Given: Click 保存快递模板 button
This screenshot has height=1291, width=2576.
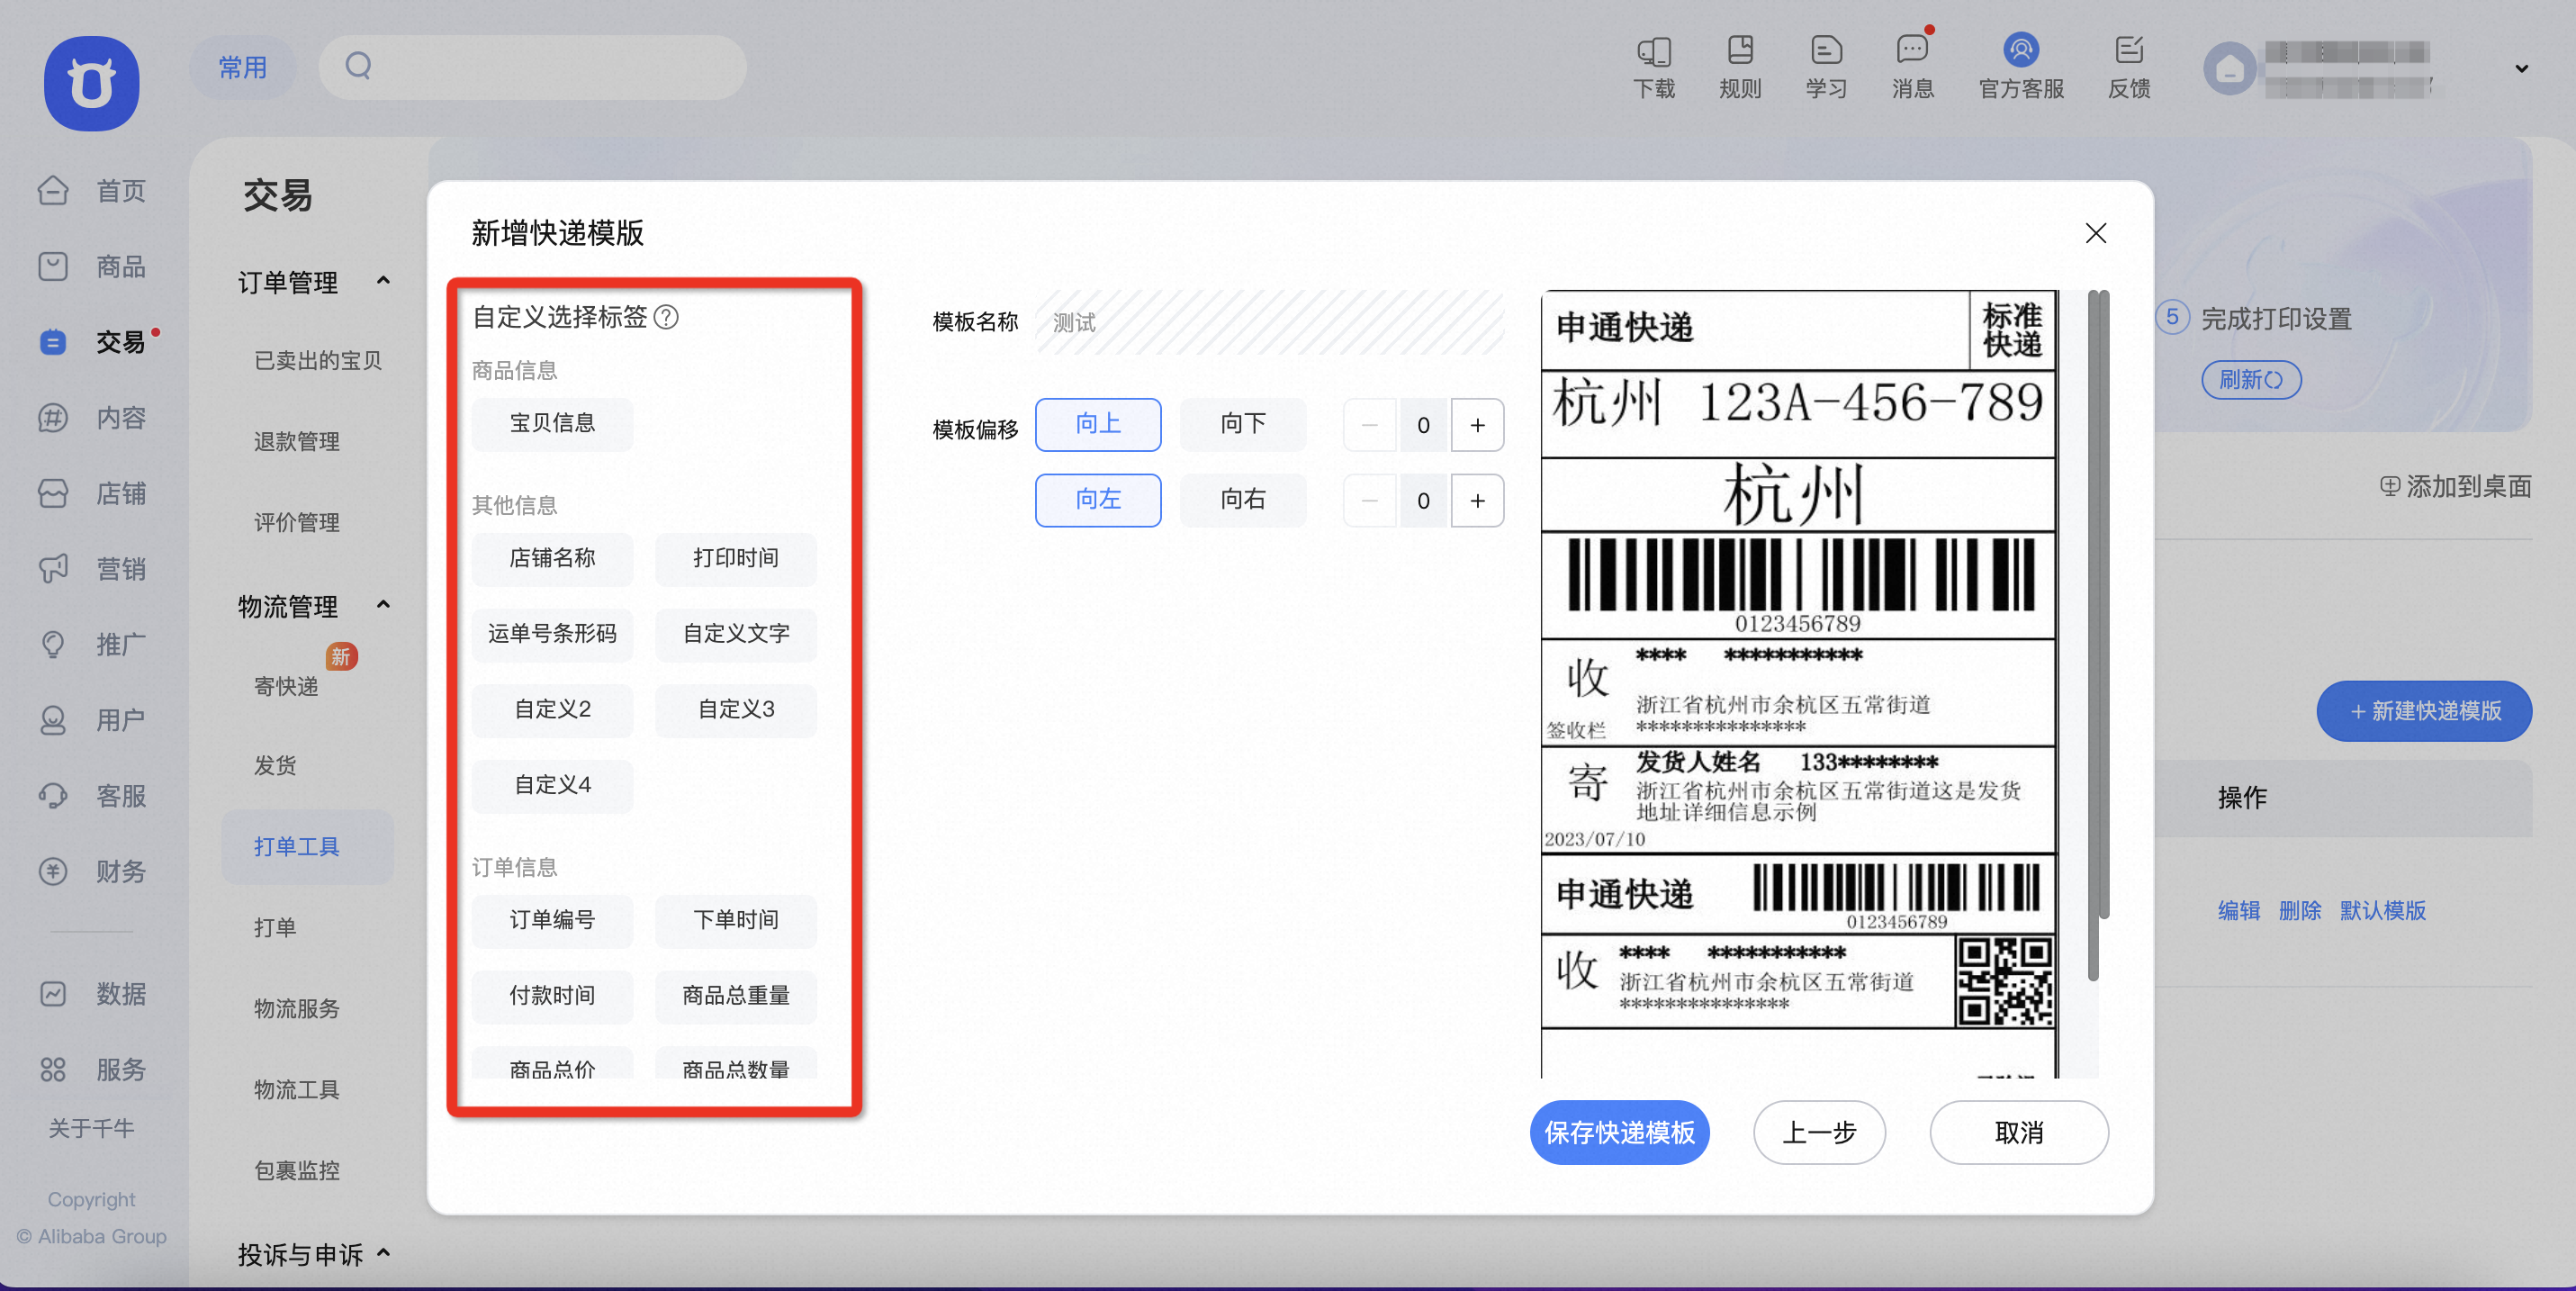Looking at the screenshot, I should click(x=1619, y=1132).
